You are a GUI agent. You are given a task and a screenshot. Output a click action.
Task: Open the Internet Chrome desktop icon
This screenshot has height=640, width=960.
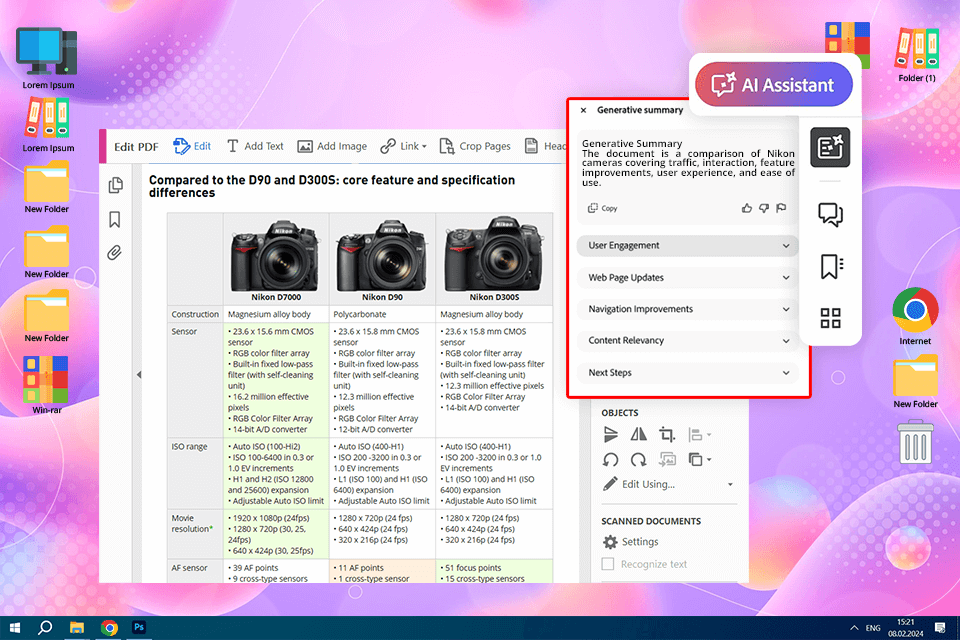click(915, 316)
